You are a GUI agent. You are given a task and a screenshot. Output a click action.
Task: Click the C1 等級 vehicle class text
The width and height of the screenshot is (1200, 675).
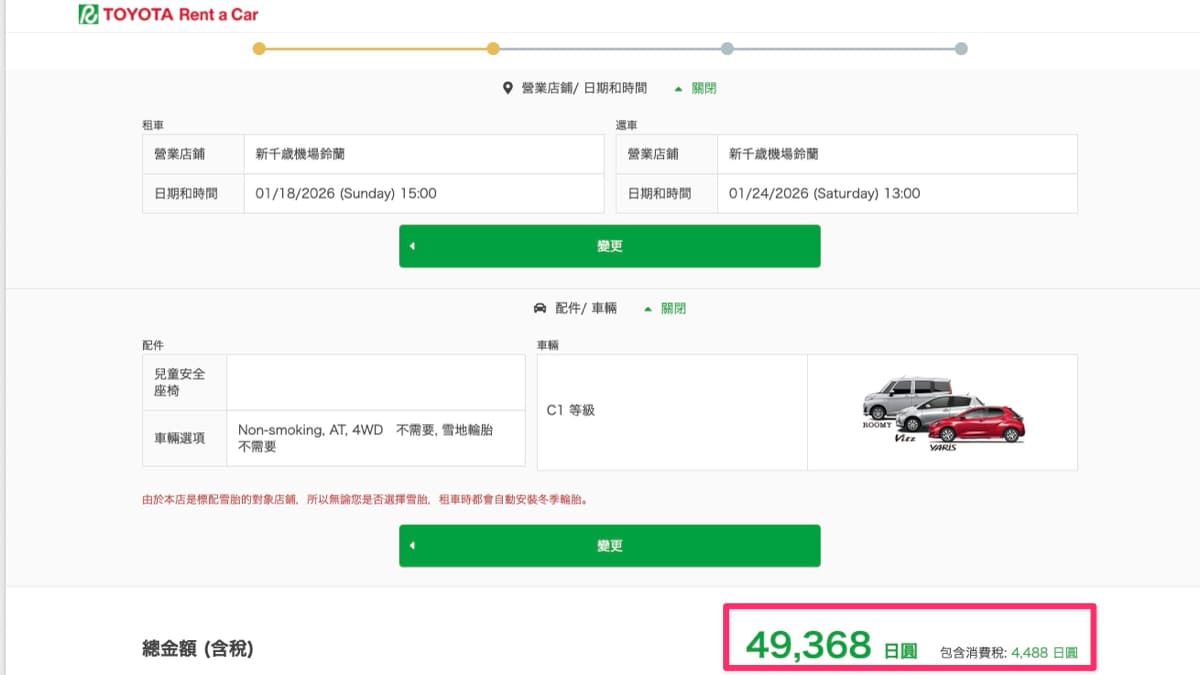[x=571, y=410]
